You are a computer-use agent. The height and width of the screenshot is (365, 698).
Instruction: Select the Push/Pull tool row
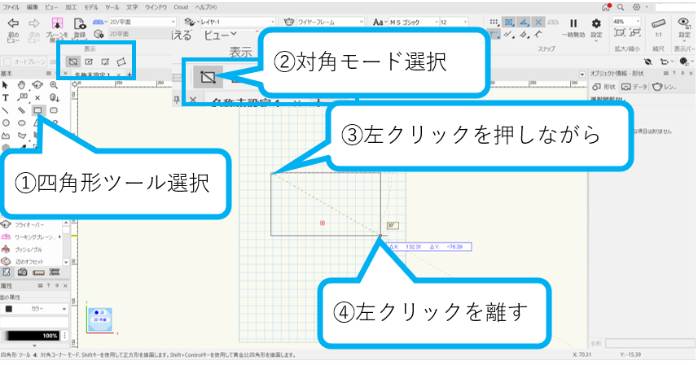[30, 249]
